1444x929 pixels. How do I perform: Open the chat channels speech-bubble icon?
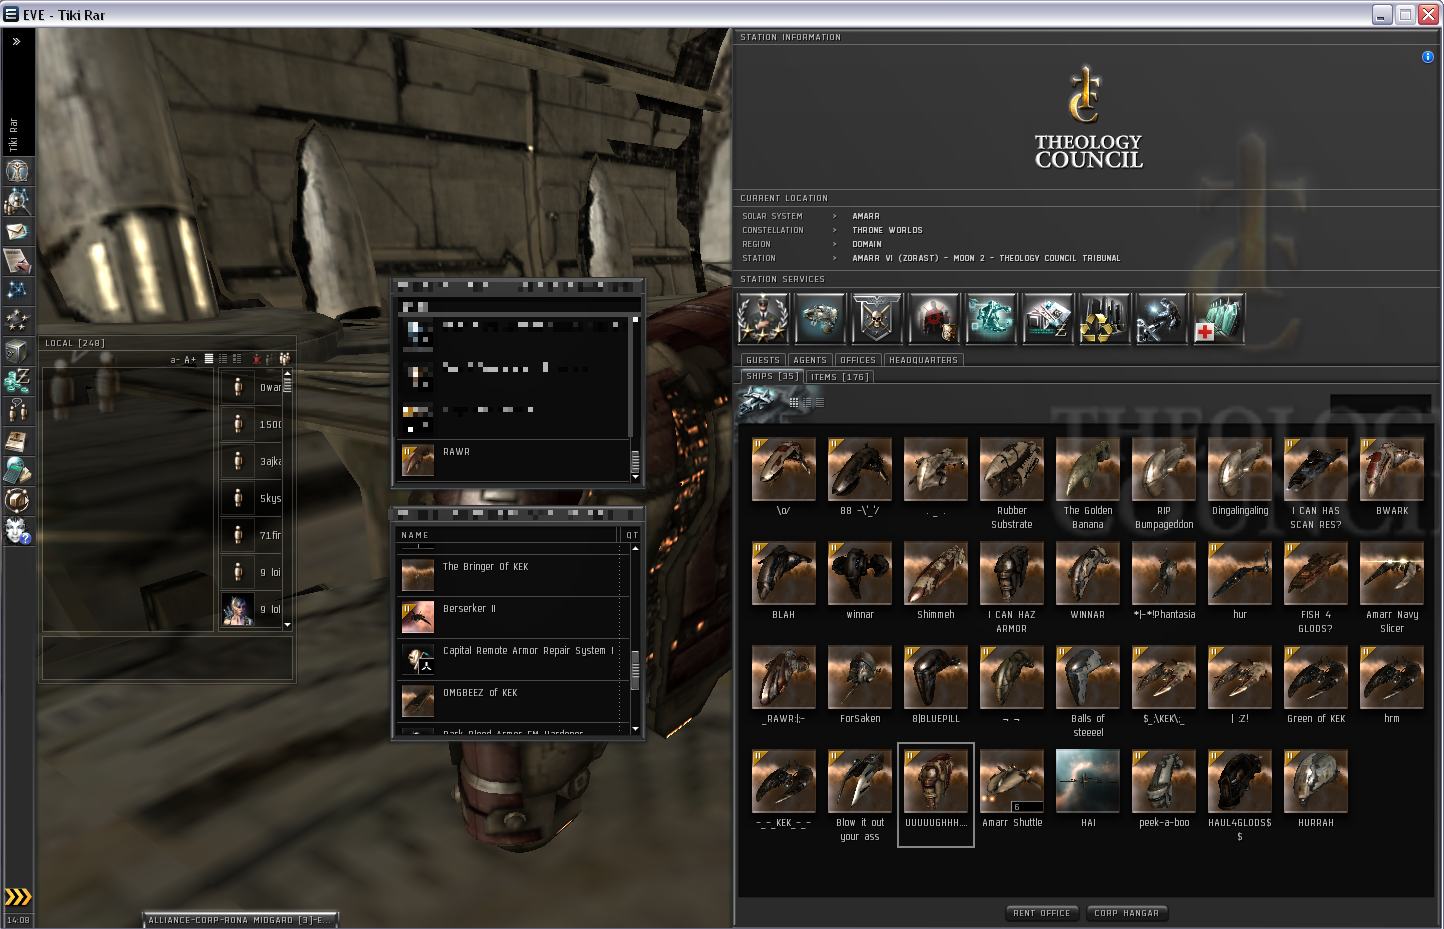click(17, 411)
